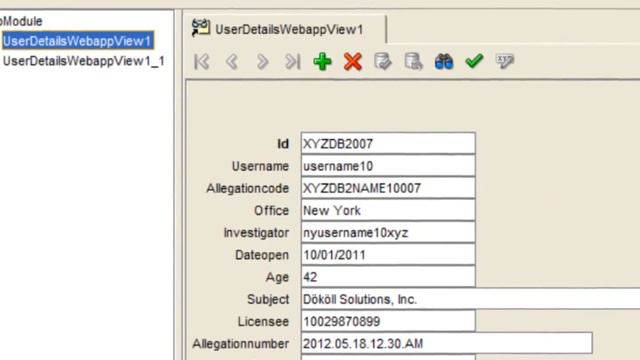Select UserDetailsWebappView1 in tree
640x360 pixels.
point(78,41)
